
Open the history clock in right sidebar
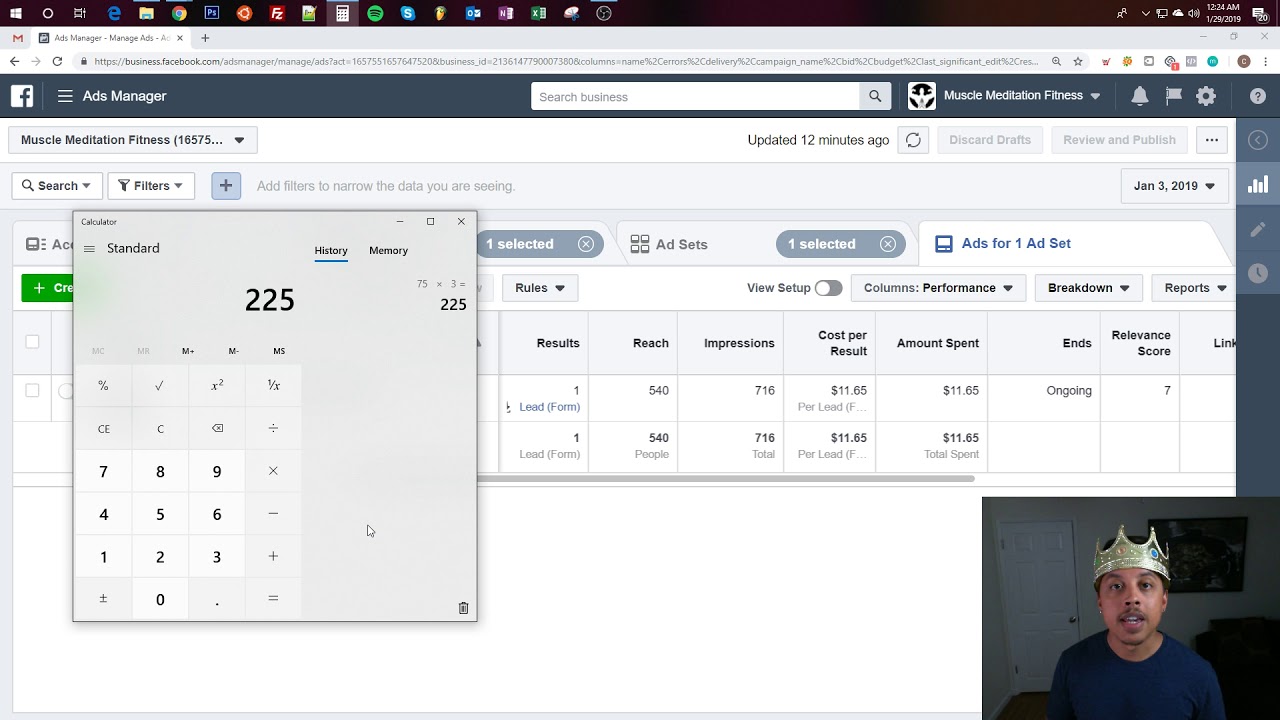coord(1258,272)
